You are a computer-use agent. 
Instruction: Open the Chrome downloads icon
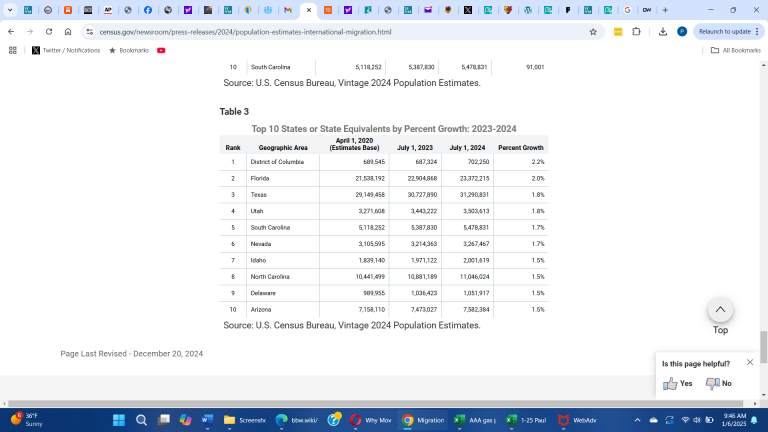pos(663,31)
